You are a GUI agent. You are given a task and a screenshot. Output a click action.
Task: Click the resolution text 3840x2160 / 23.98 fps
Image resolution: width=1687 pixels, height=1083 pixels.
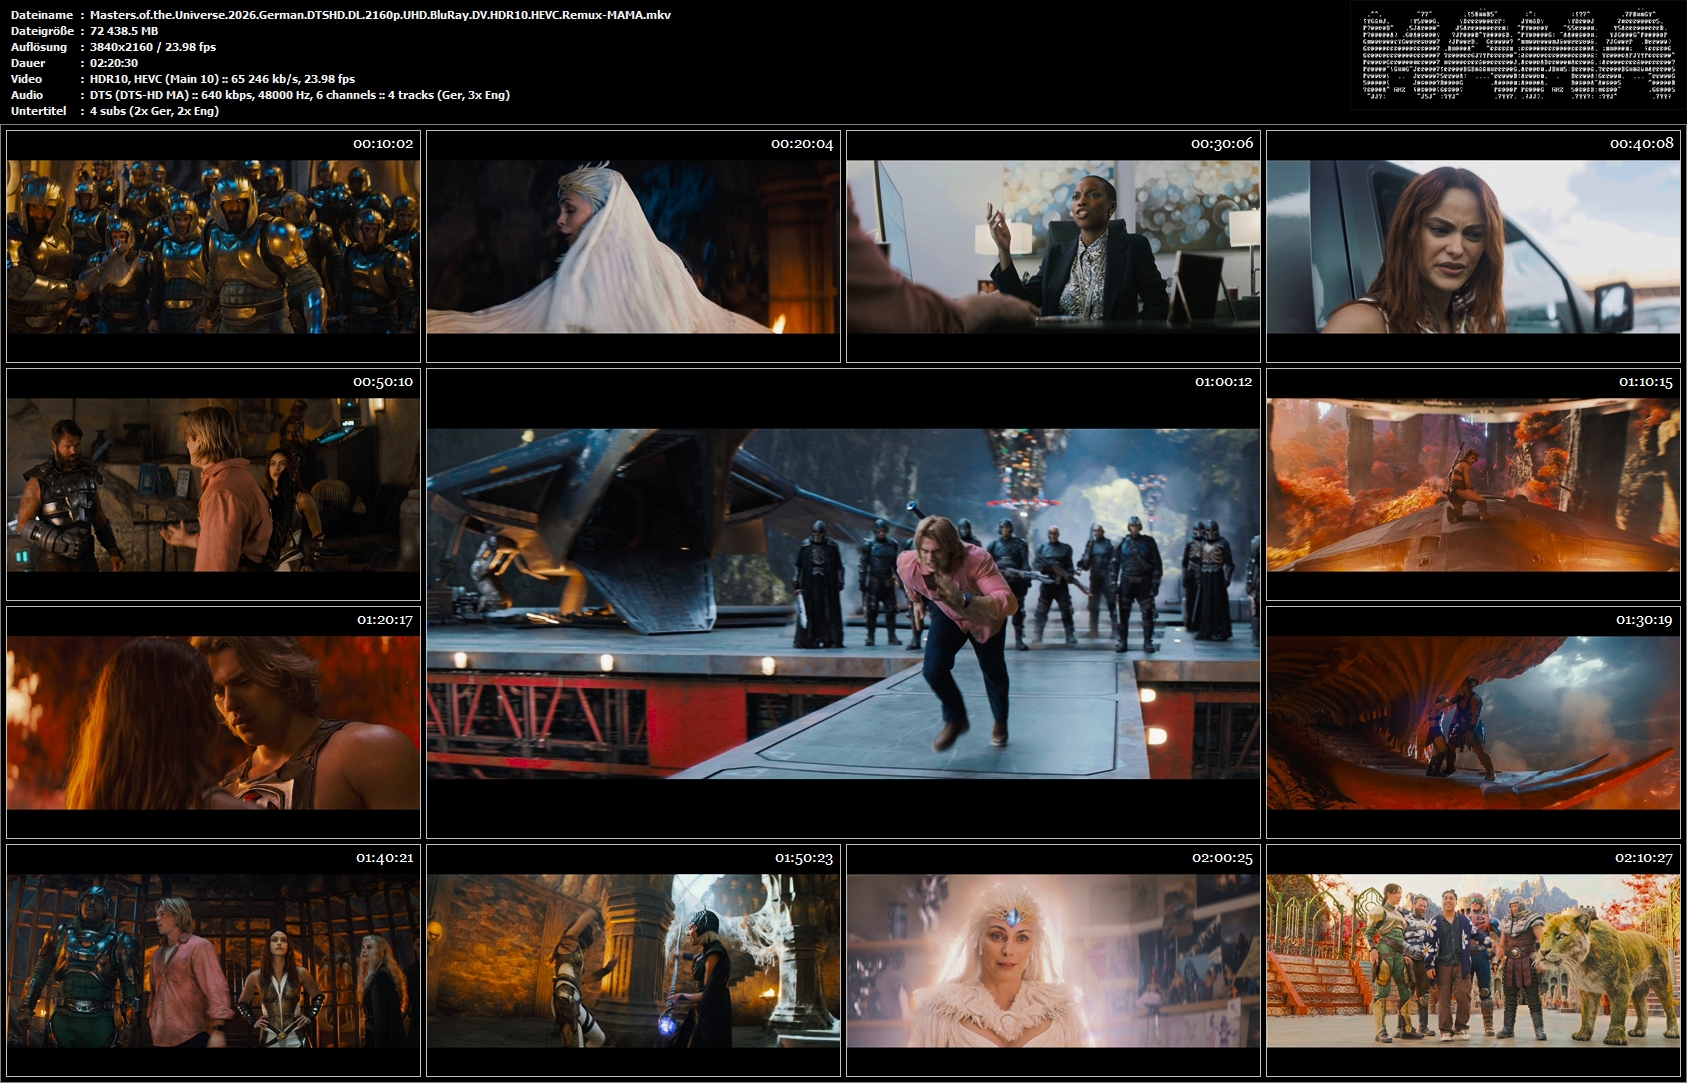[x=153, y=47]
